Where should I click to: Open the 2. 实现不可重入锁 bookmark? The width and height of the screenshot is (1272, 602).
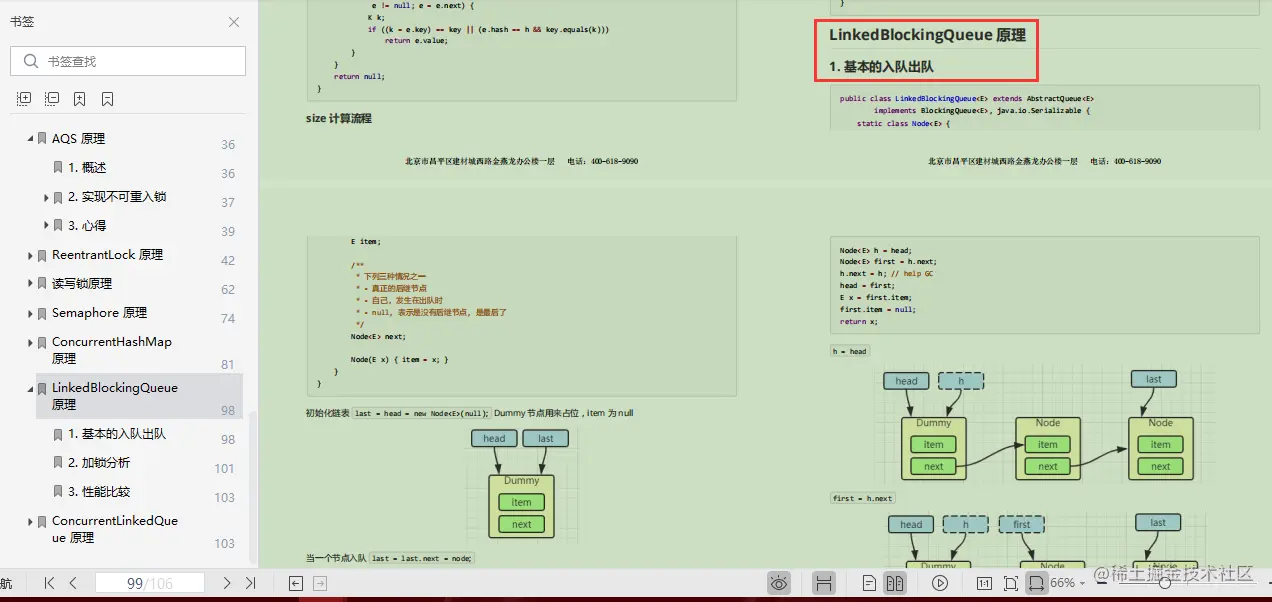[x=117, y=197]
